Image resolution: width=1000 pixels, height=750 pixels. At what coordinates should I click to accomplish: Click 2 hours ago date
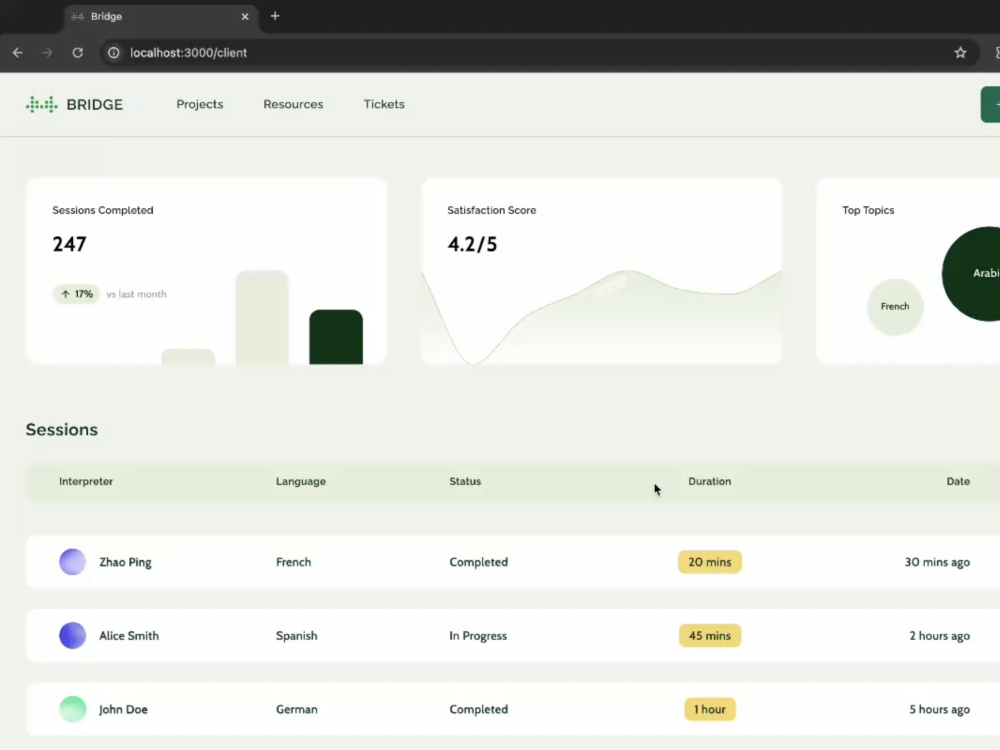pos(939,636)
